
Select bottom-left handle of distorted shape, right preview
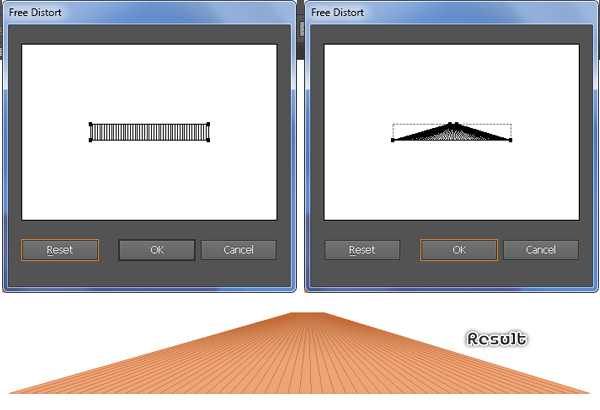click(x=393, y=140)
